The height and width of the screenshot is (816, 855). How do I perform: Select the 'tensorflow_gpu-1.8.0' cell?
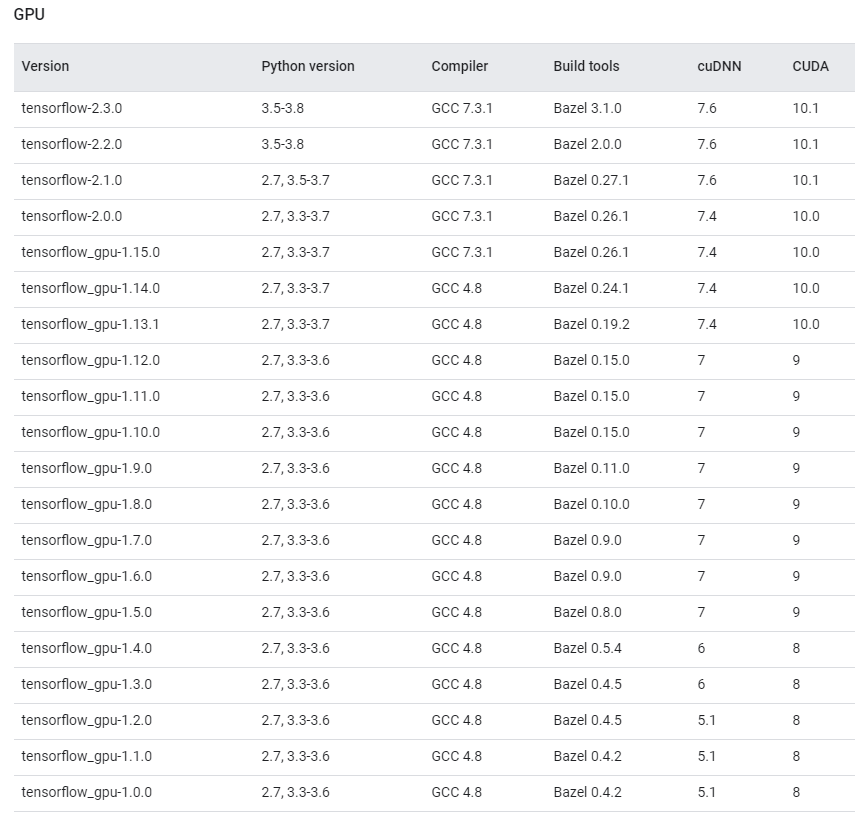pyautogui.click(x=87, y=505)
